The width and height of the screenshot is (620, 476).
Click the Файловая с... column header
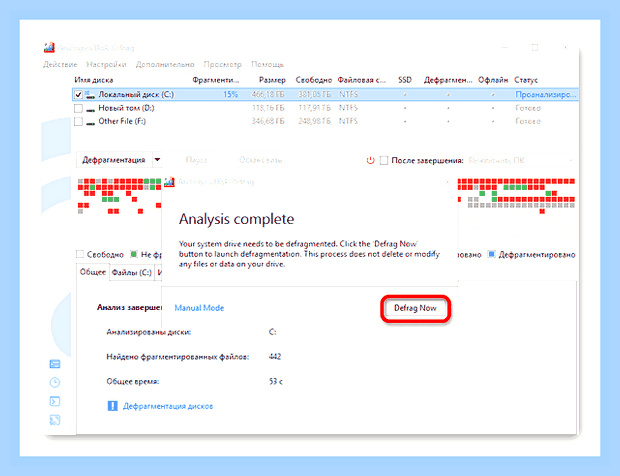tap(362, 80)
